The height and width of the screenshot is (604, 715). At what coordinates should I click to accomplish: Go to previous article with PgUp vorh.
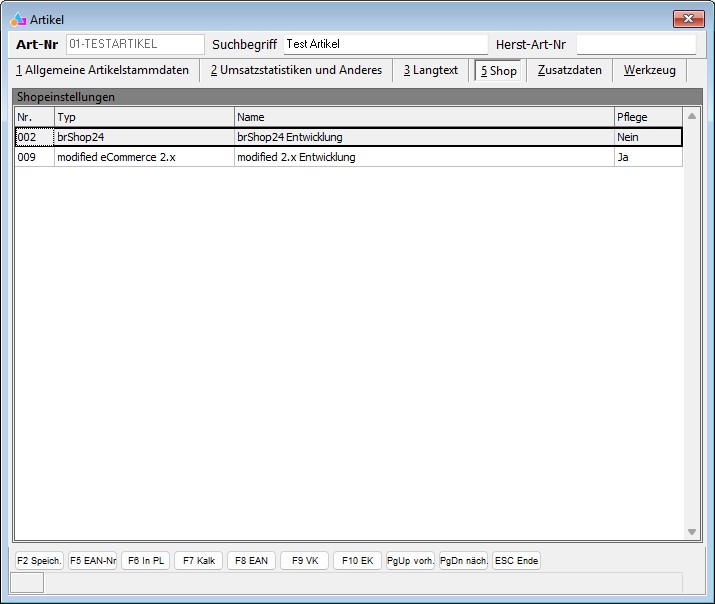point(410,561)
